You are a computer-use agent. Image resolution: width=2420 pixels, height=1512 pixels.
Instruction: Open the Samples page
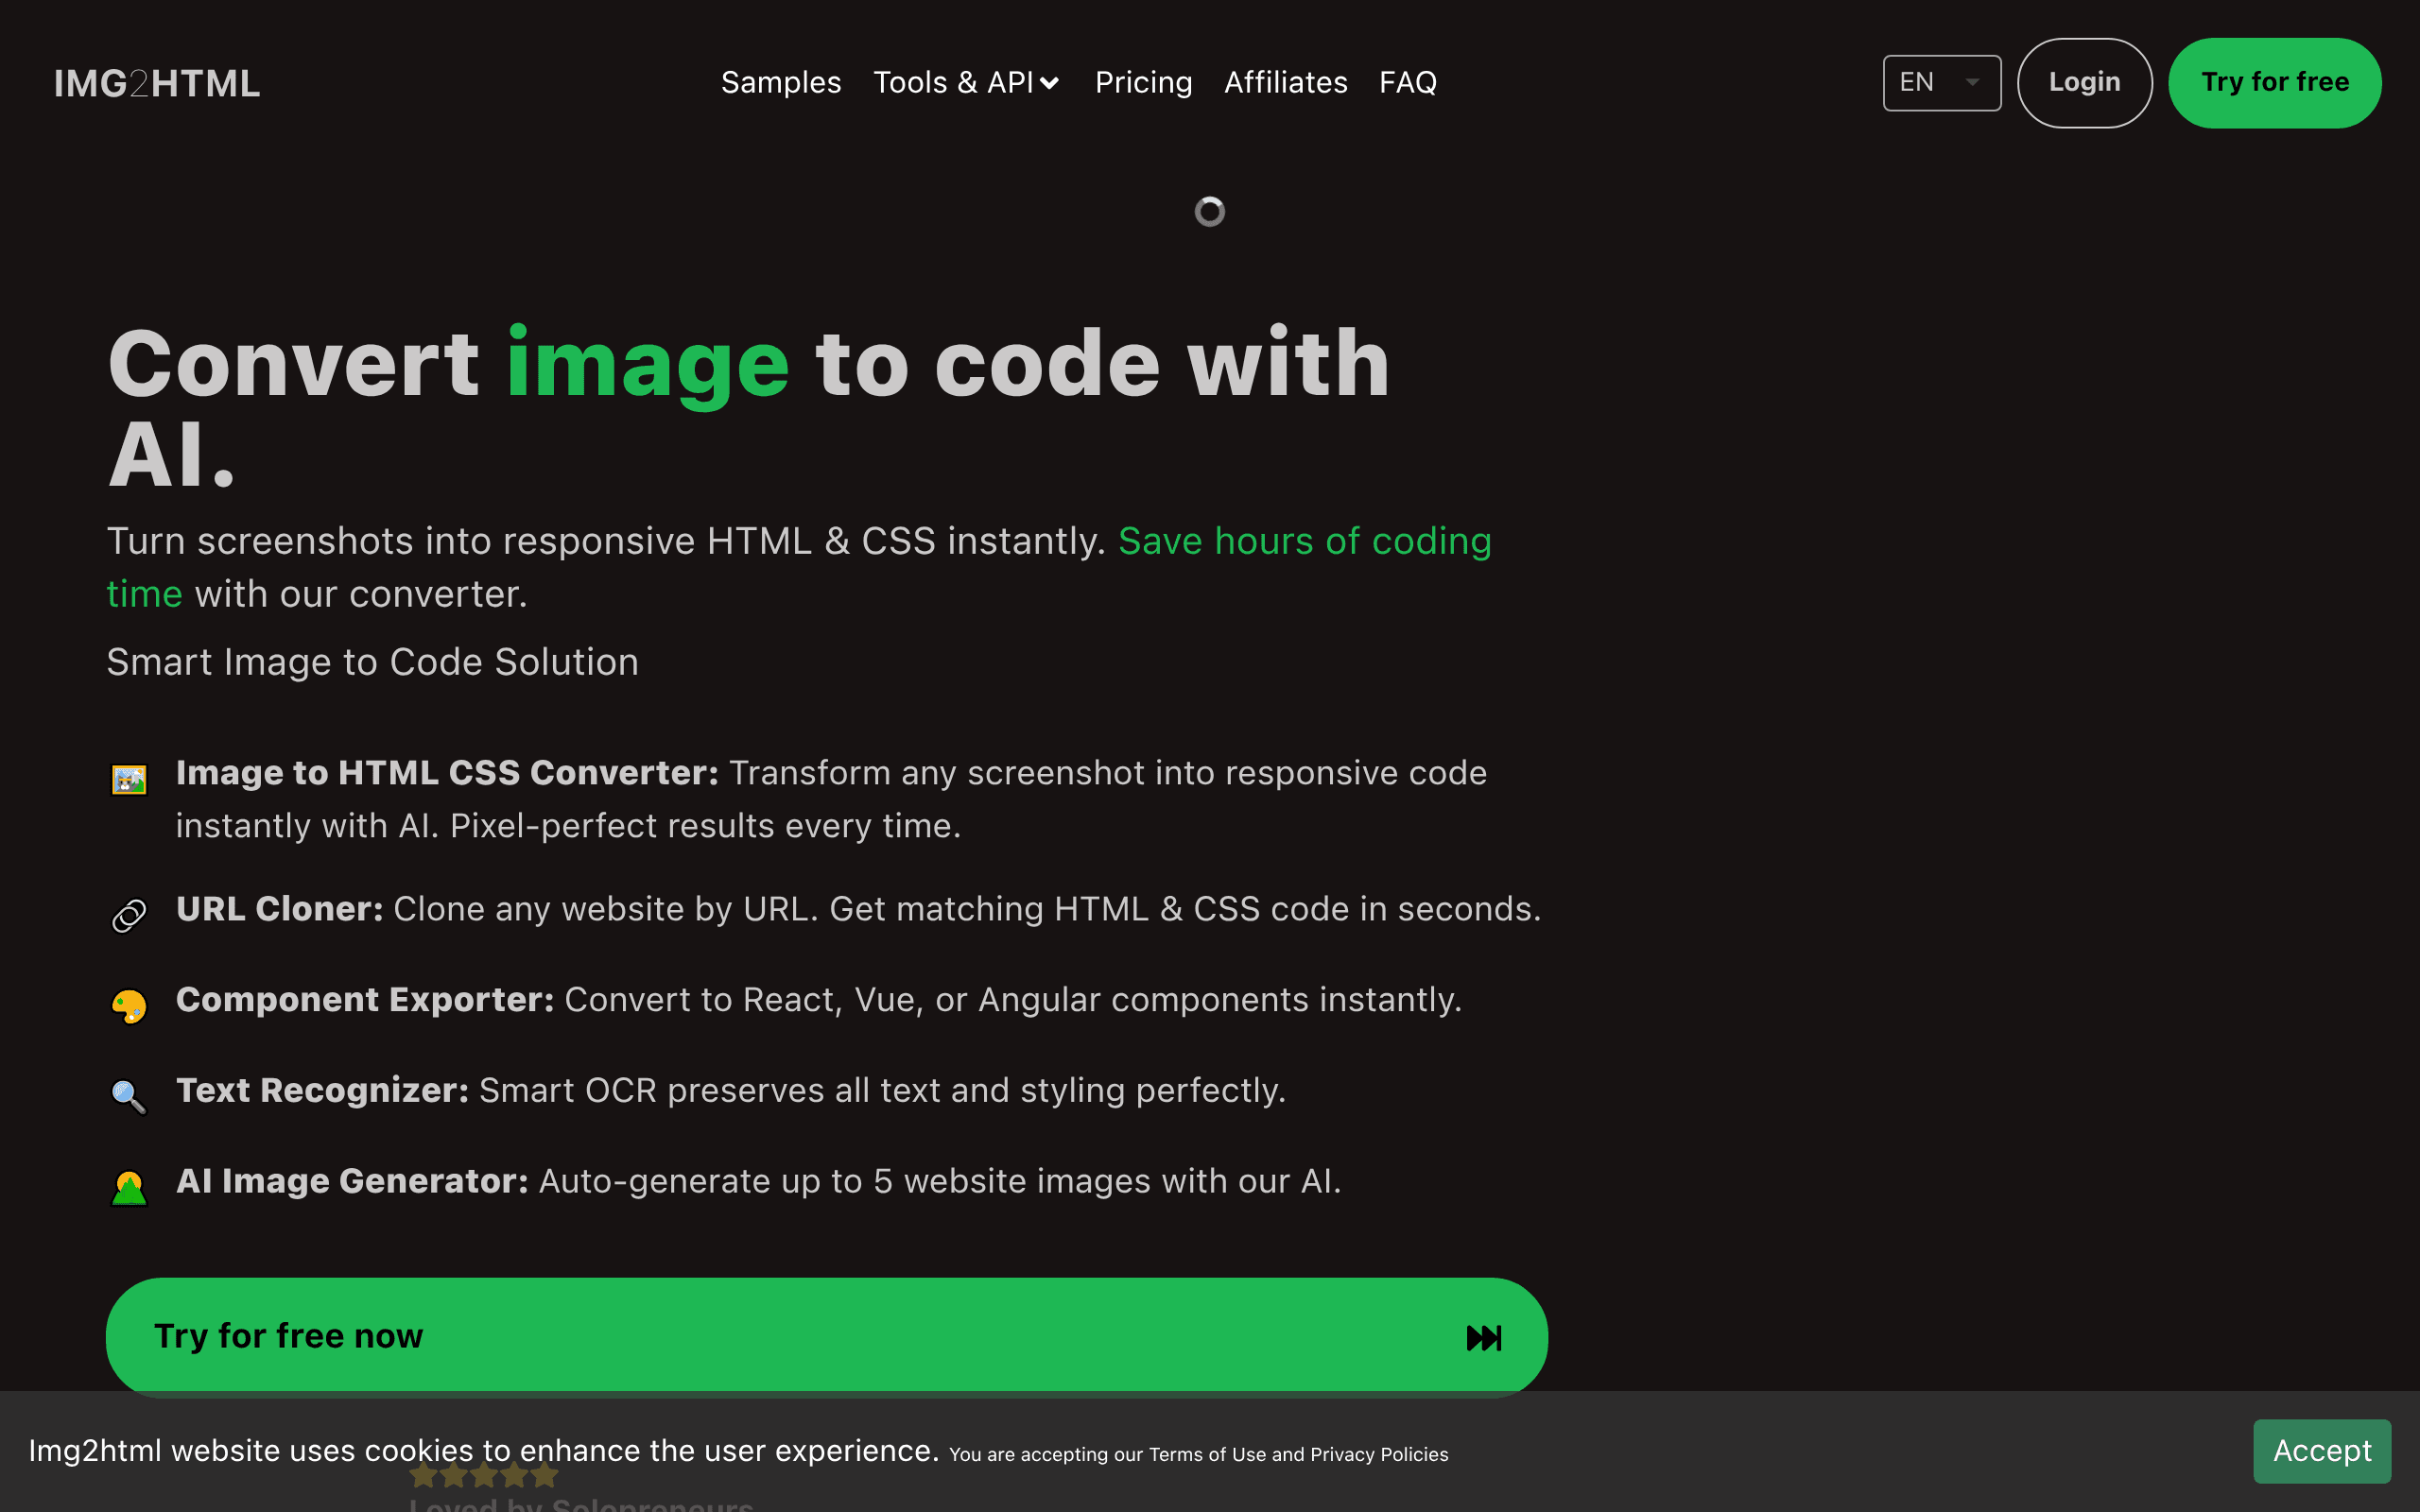point(781,82)
